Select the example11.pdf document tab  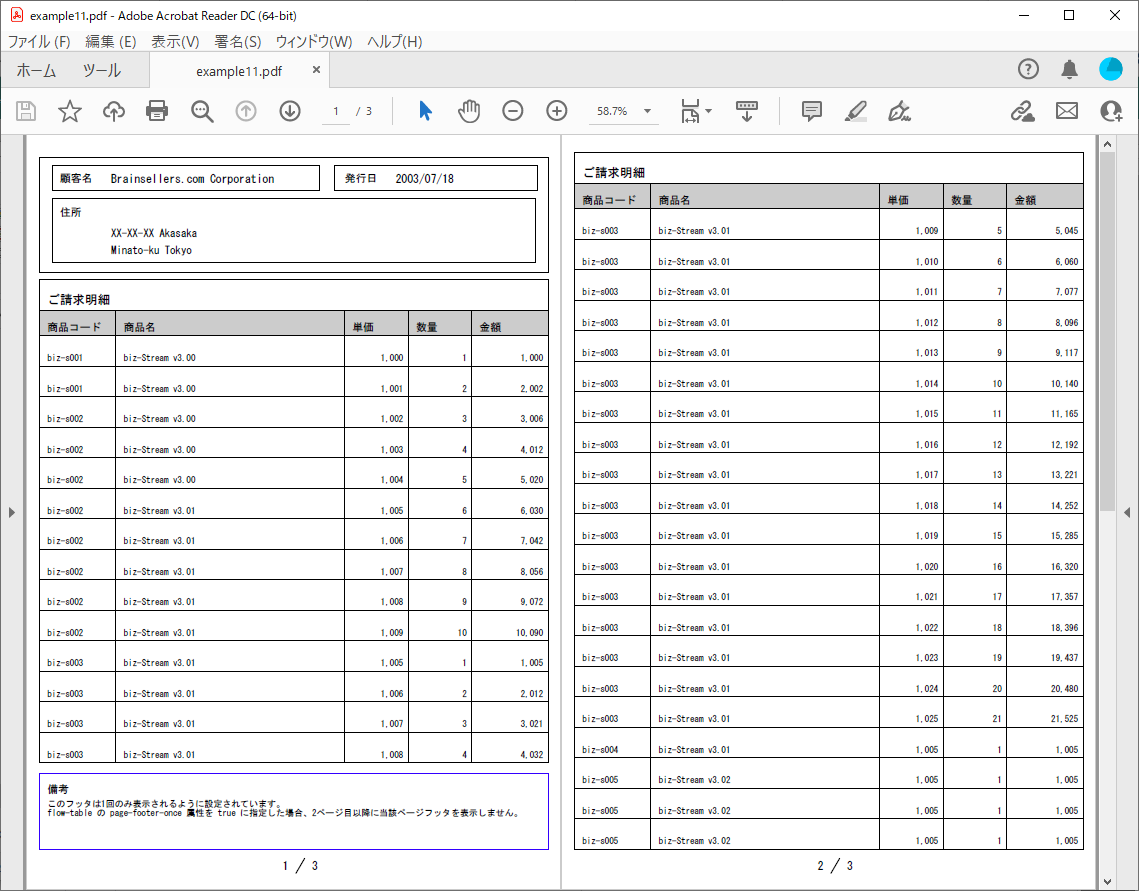coord(239,71)
